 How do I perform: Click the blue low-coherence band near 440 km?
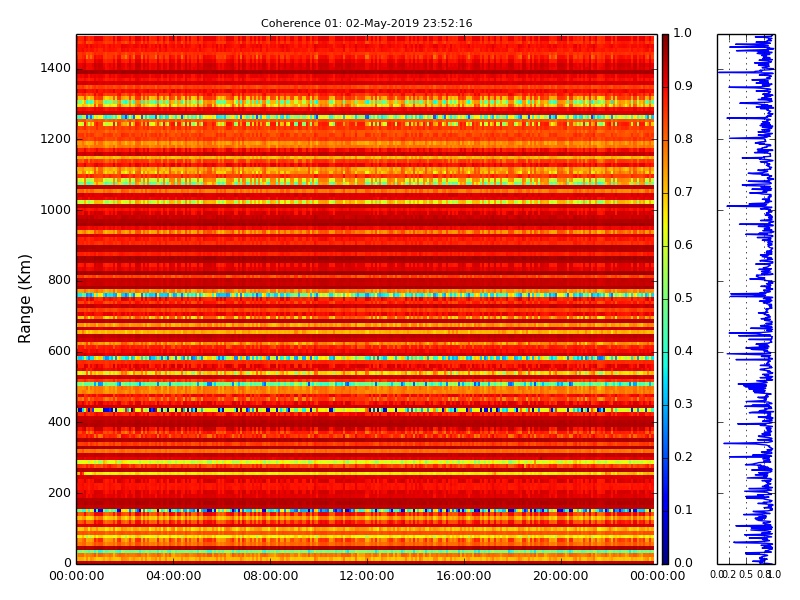coord(365,410)
